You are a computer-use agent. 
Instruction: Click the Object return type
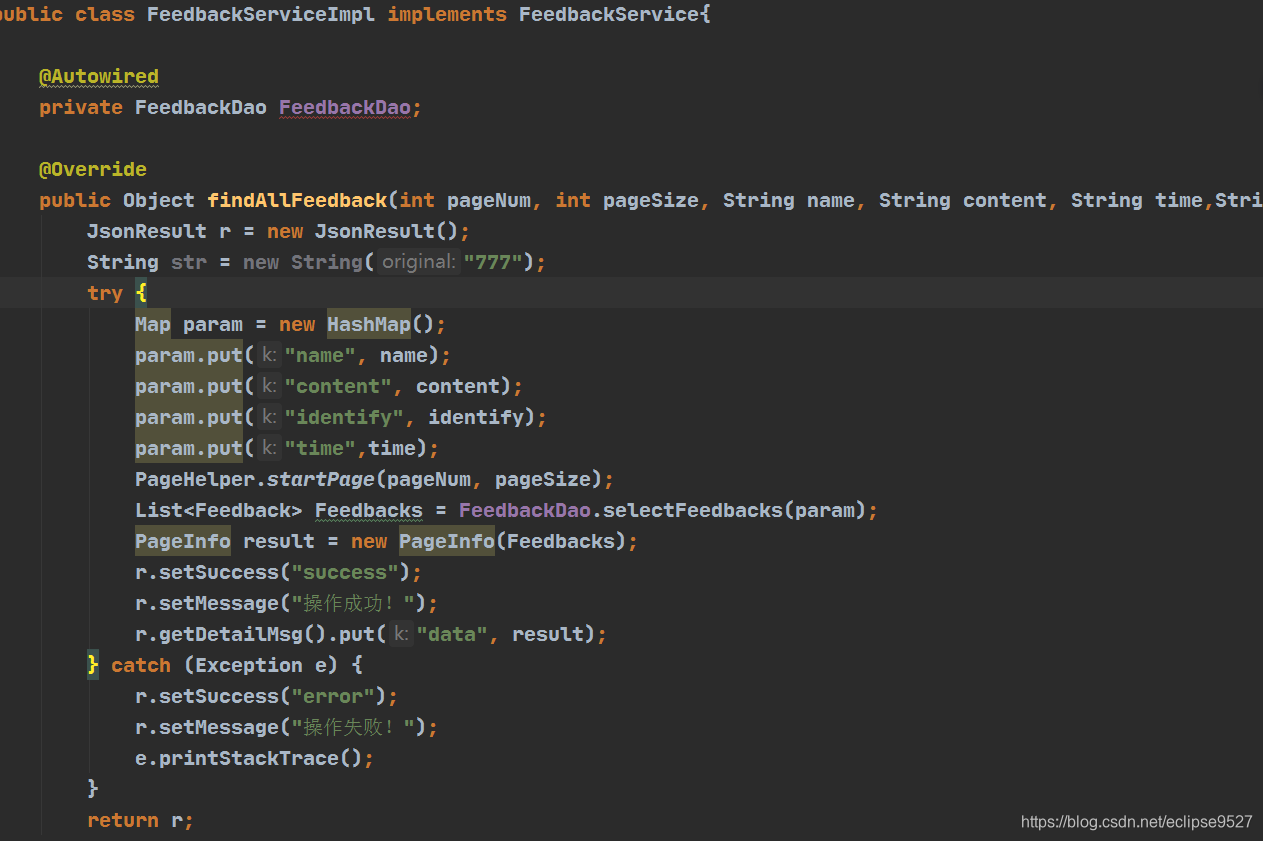pyautogui.click(x=159, y=200)
